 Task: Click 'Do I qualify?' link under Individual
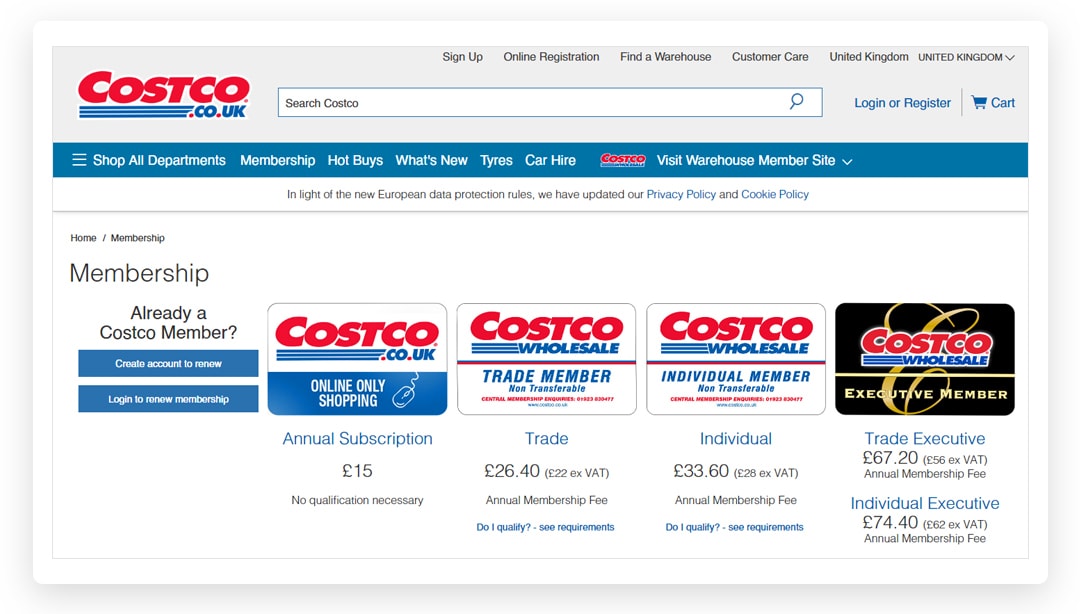(x=734, y=527)
